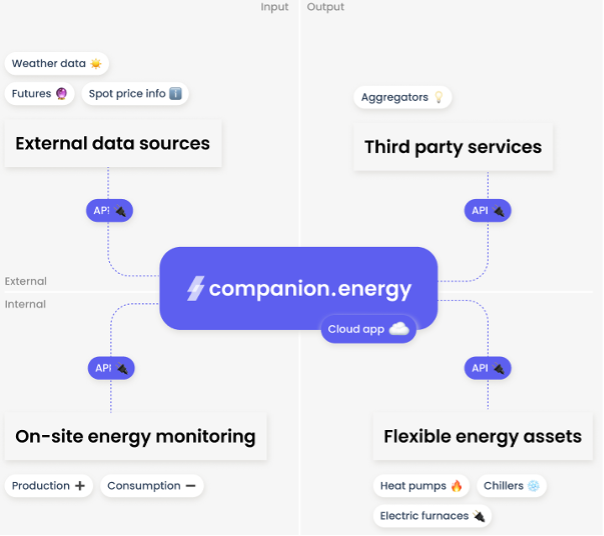Select the On-site energy monitoring card

pyautogui.click(x=135, y=437)
